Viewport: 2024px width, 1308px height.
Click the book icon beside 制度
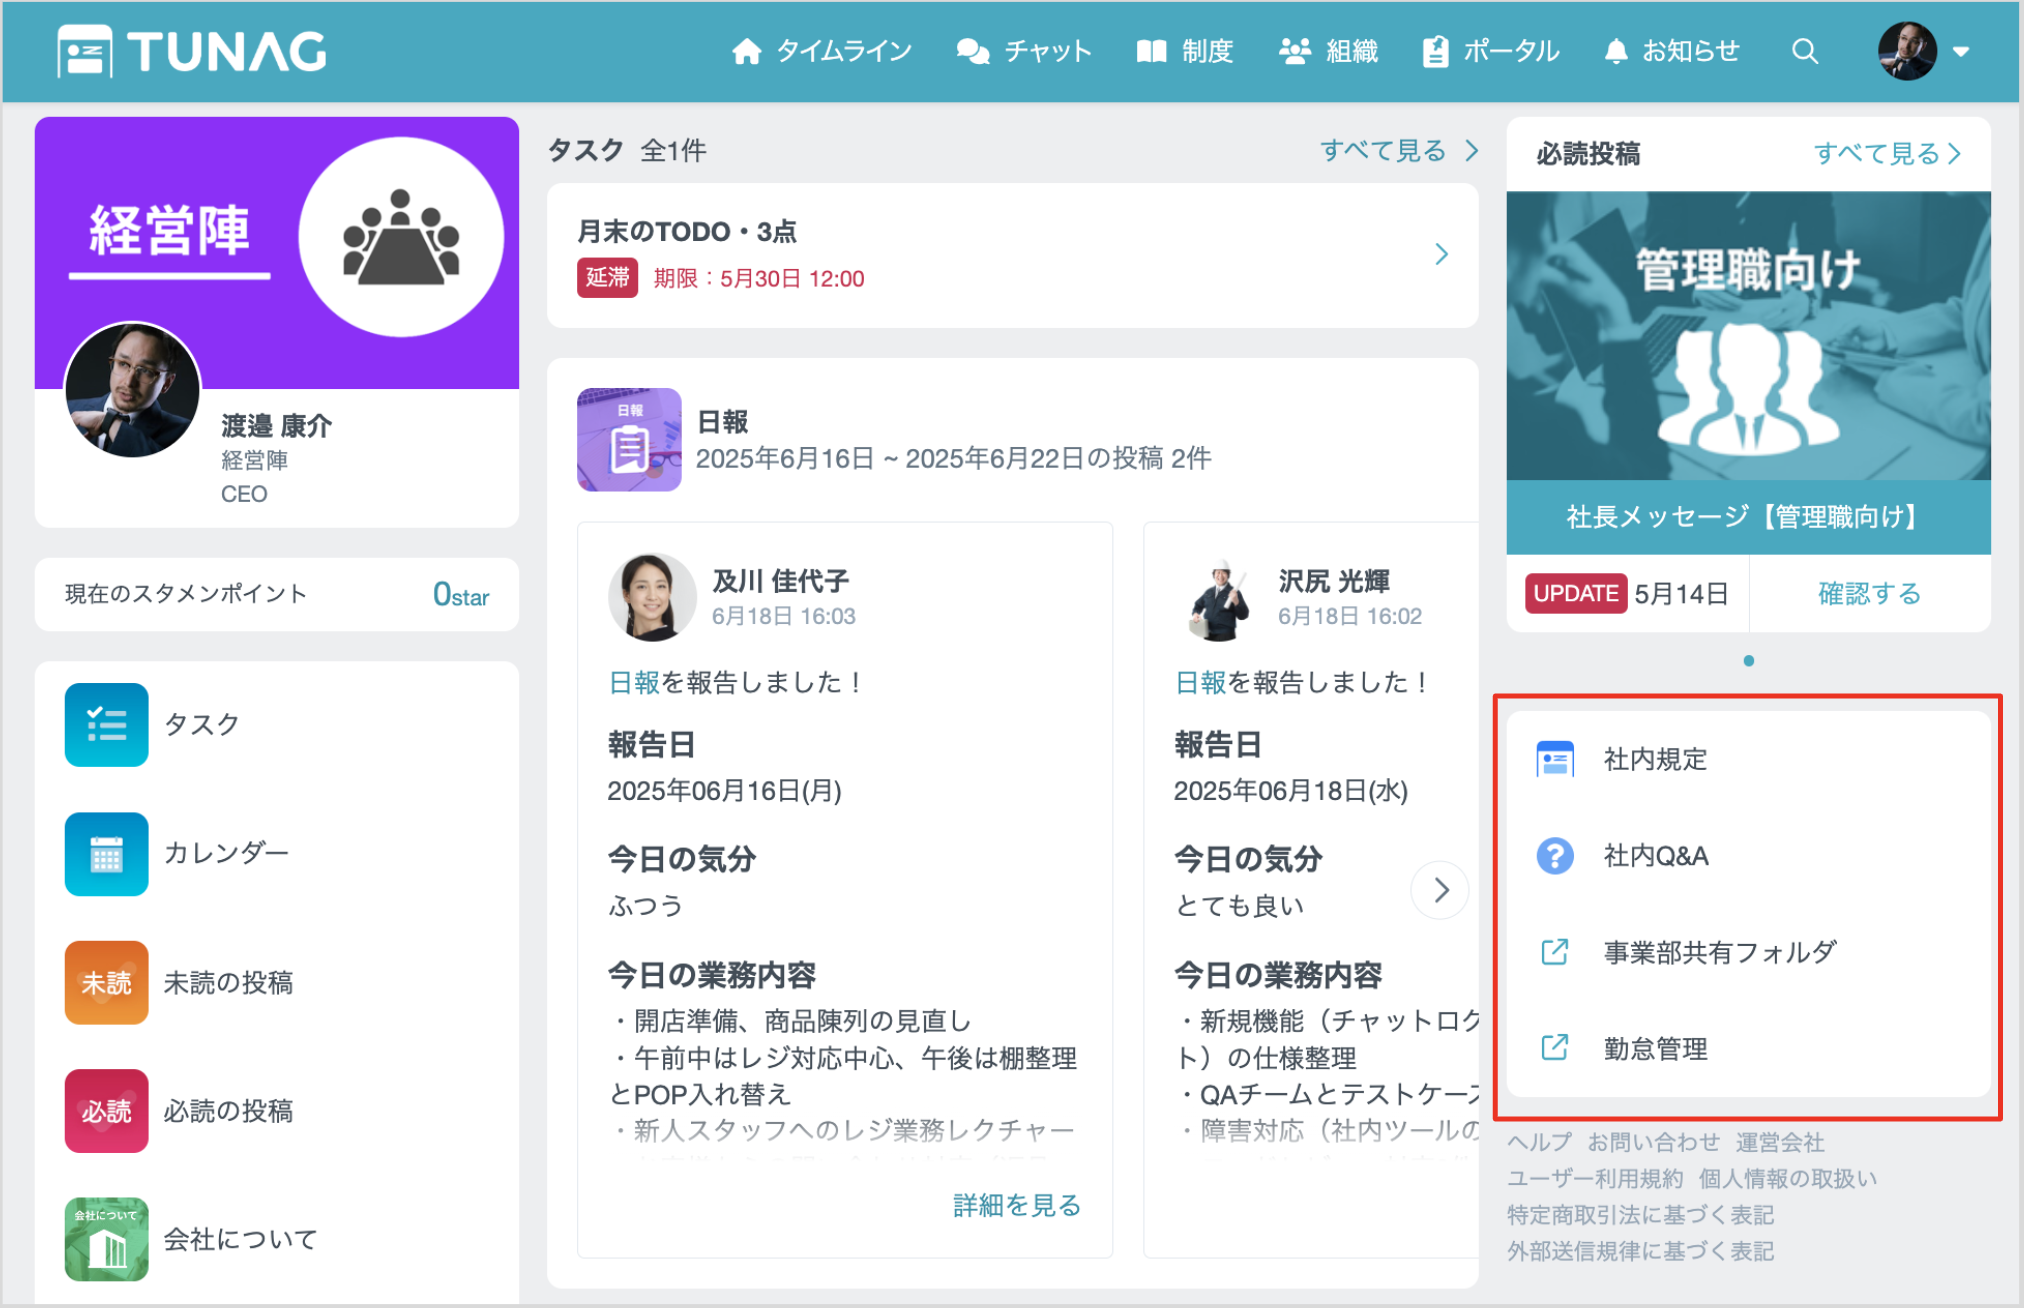(1152, 51)
